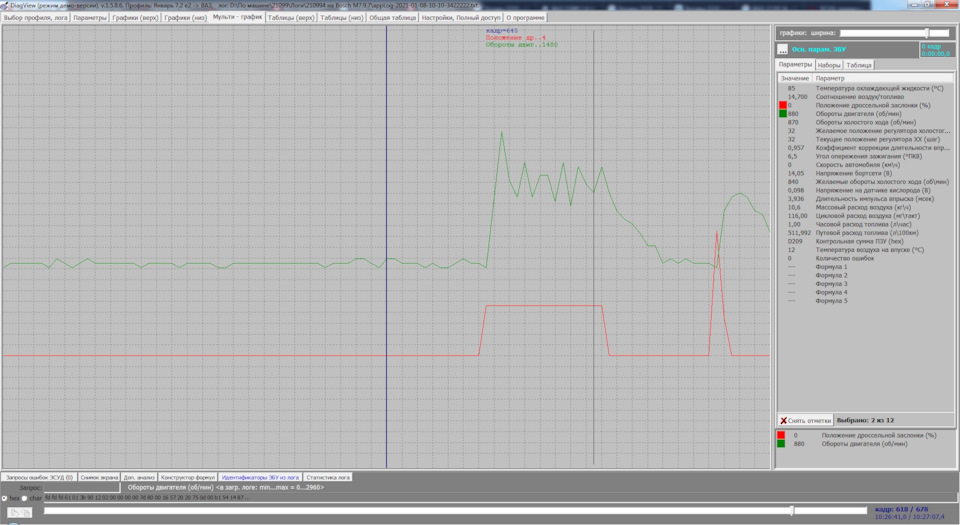
Task: Click red swatch in the selected-parameters bottom panel
Action: (781, 435)
